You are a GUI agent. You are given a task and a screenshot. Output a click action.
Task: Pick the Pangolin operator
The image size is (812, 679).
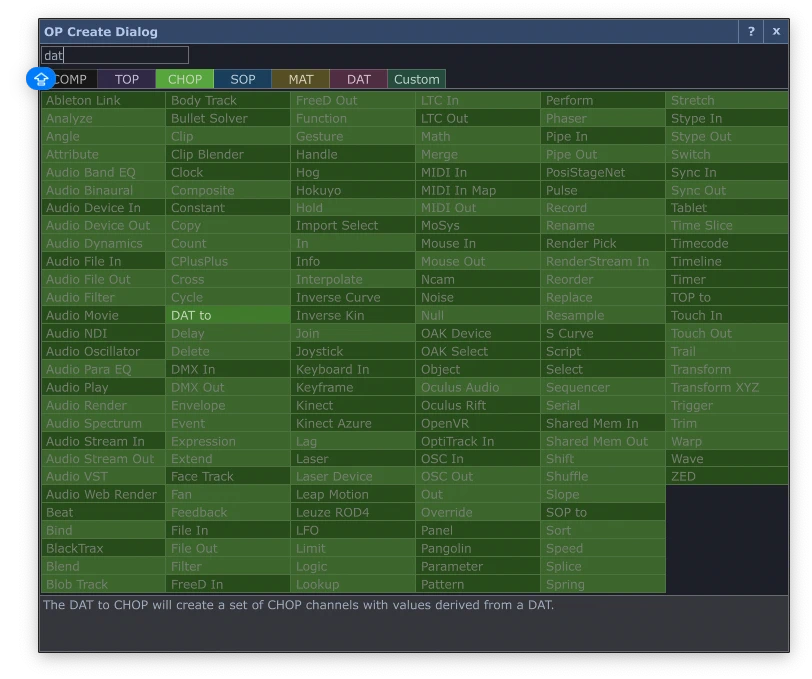point(477,548)
